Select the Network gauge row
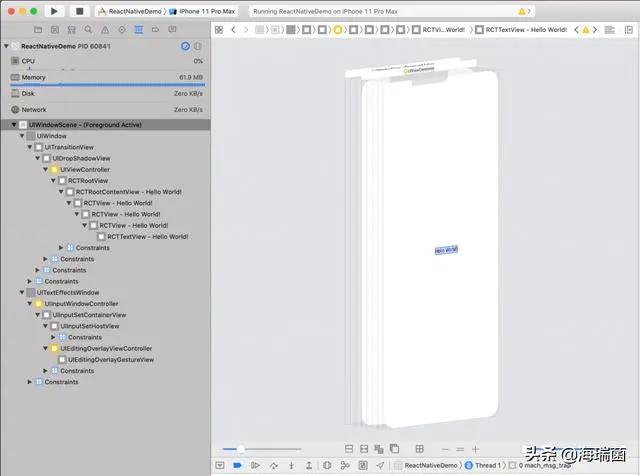Image resolution: width=640 pixels, height=476 pixels. click(x=107, y=109)
